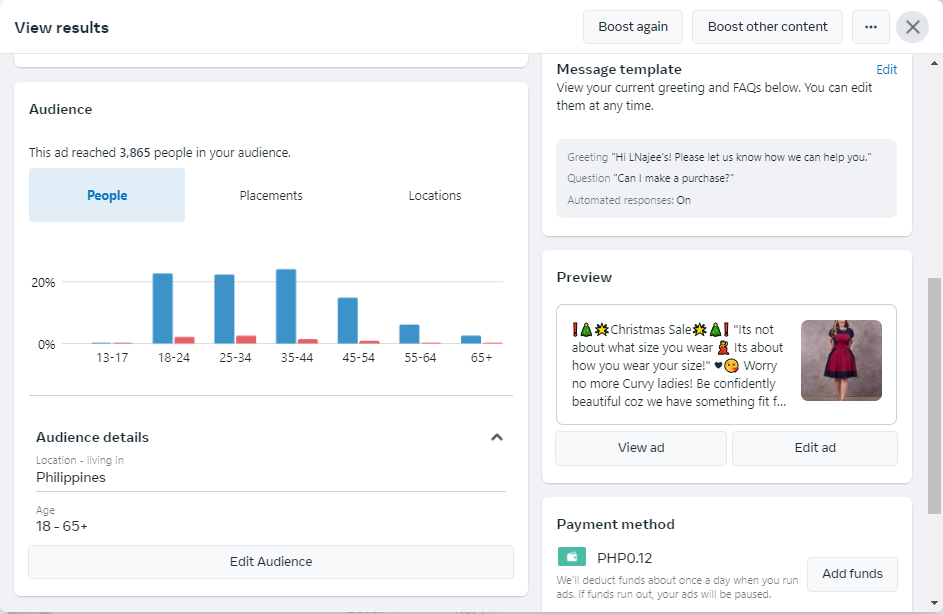Click the Christmas Sale ad preview text
This screenshot has height=614, width=943.
click(678, 366)
